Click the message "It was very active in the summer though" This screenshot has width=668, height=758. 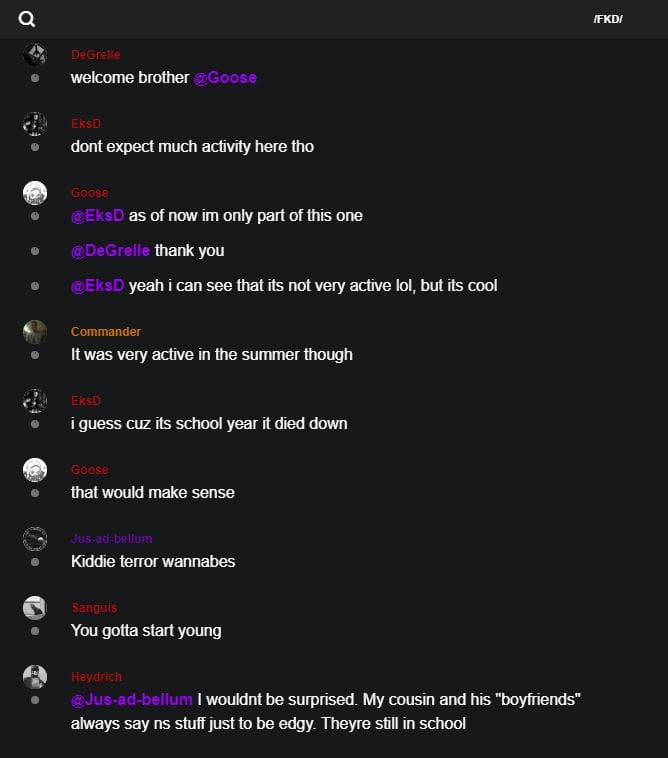[x=211, y=354]
